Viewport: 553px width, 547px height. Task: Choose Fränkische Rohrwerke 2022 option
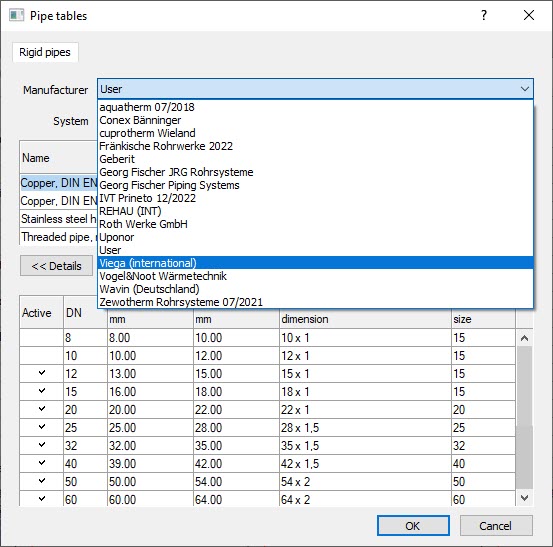(x=315, y=146)
